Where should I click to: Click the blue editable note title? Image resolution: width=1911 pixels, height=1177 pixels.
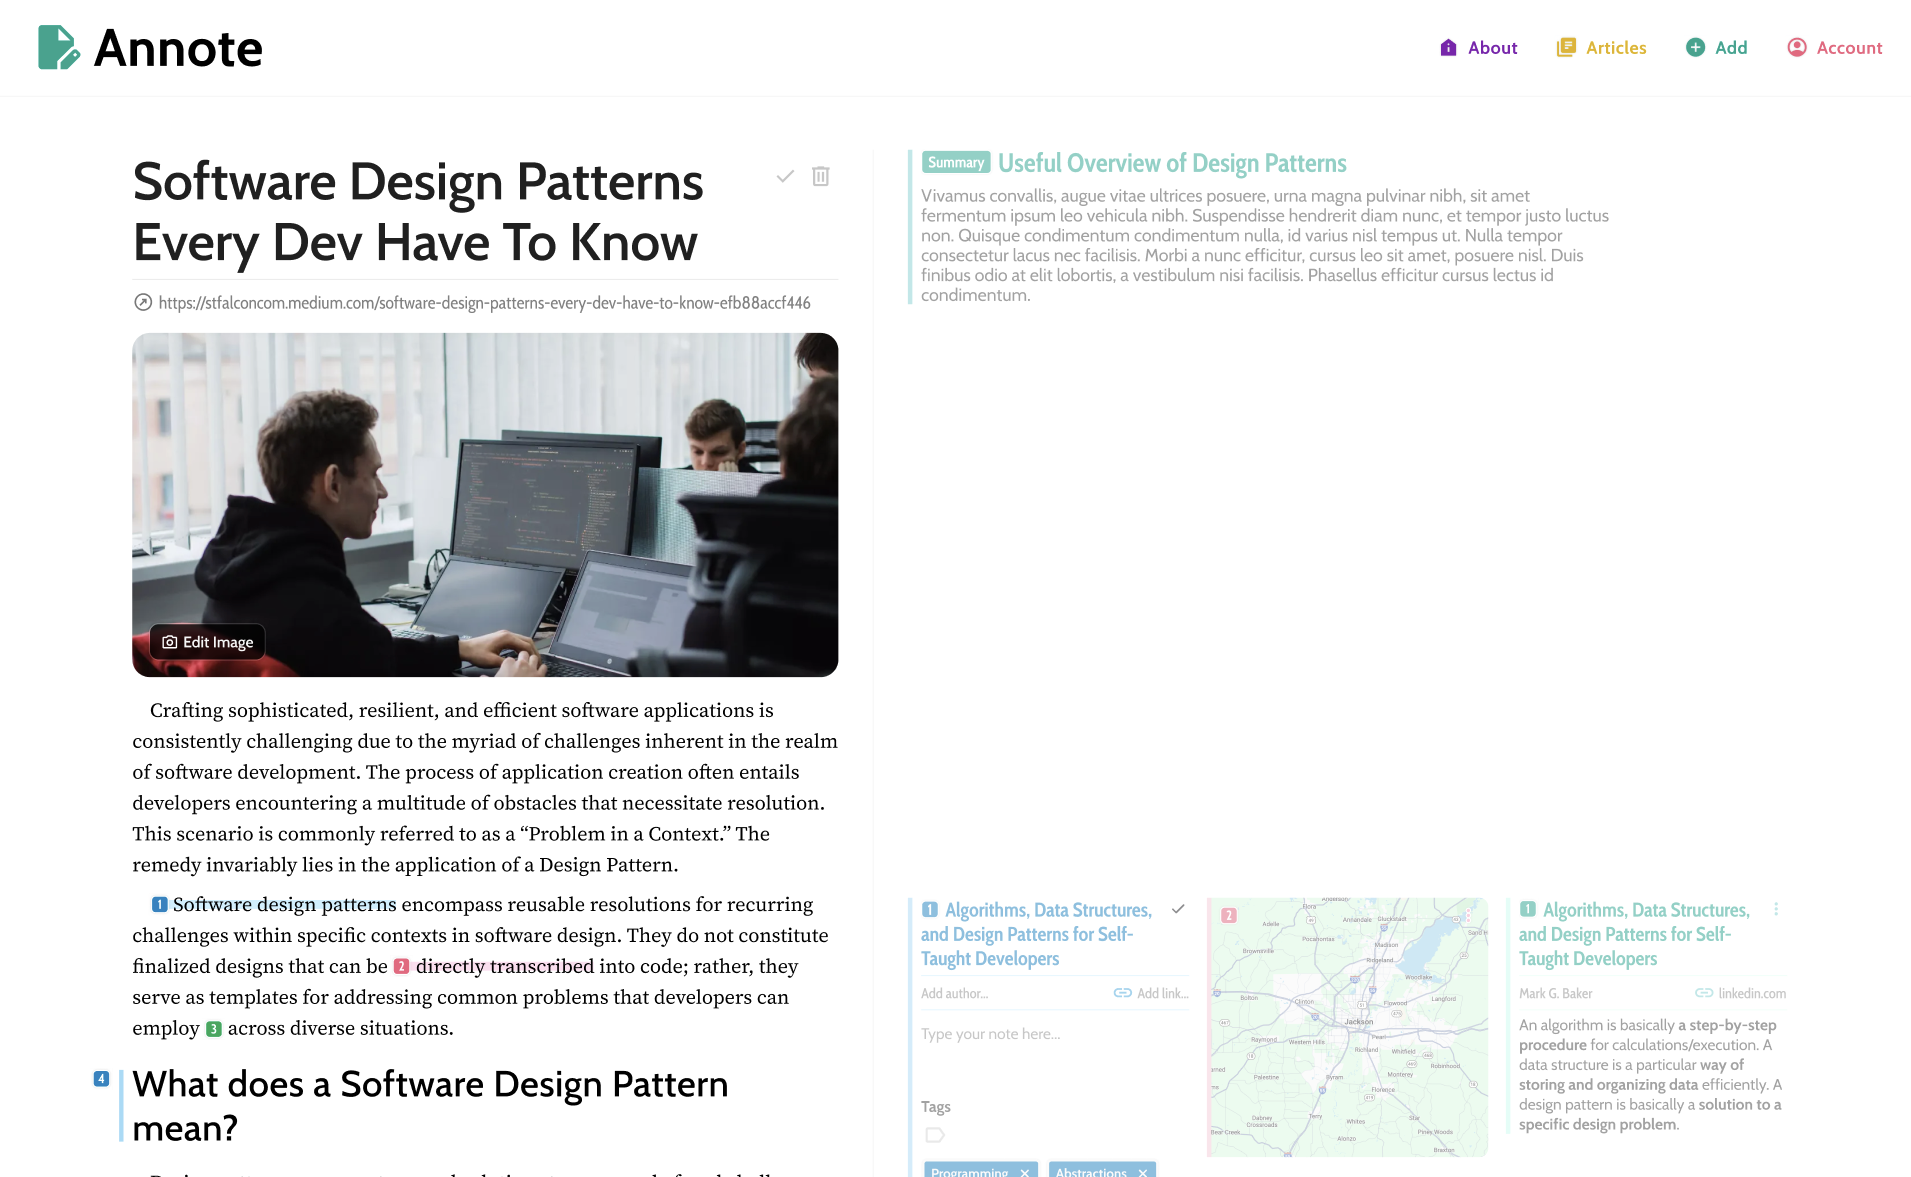point(1036,934)
